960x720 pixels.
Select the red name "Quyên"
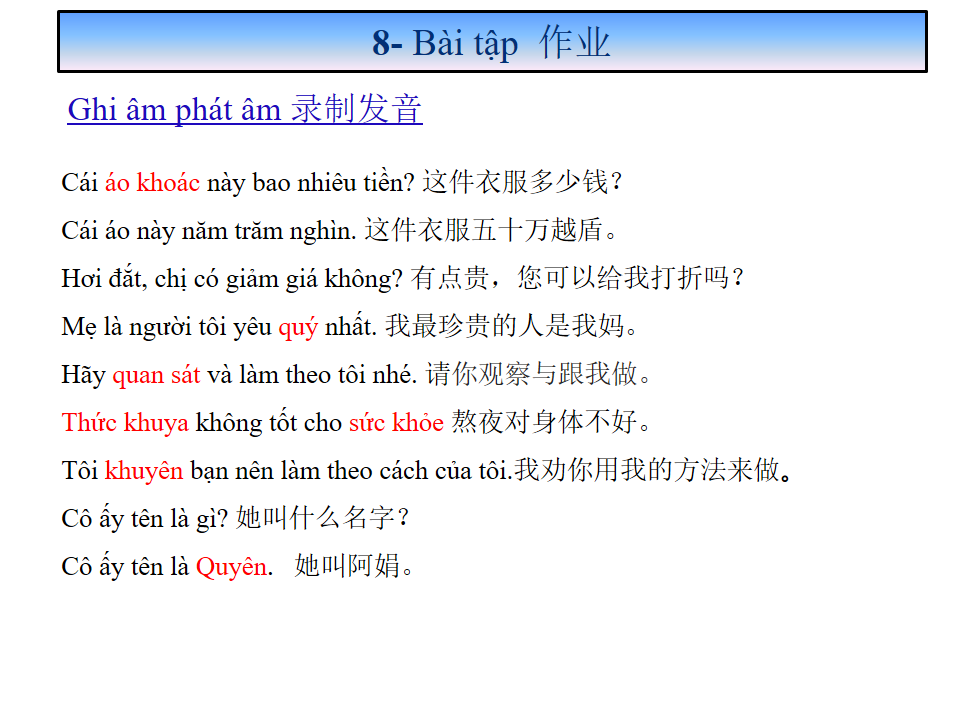[x=231, y=567]
